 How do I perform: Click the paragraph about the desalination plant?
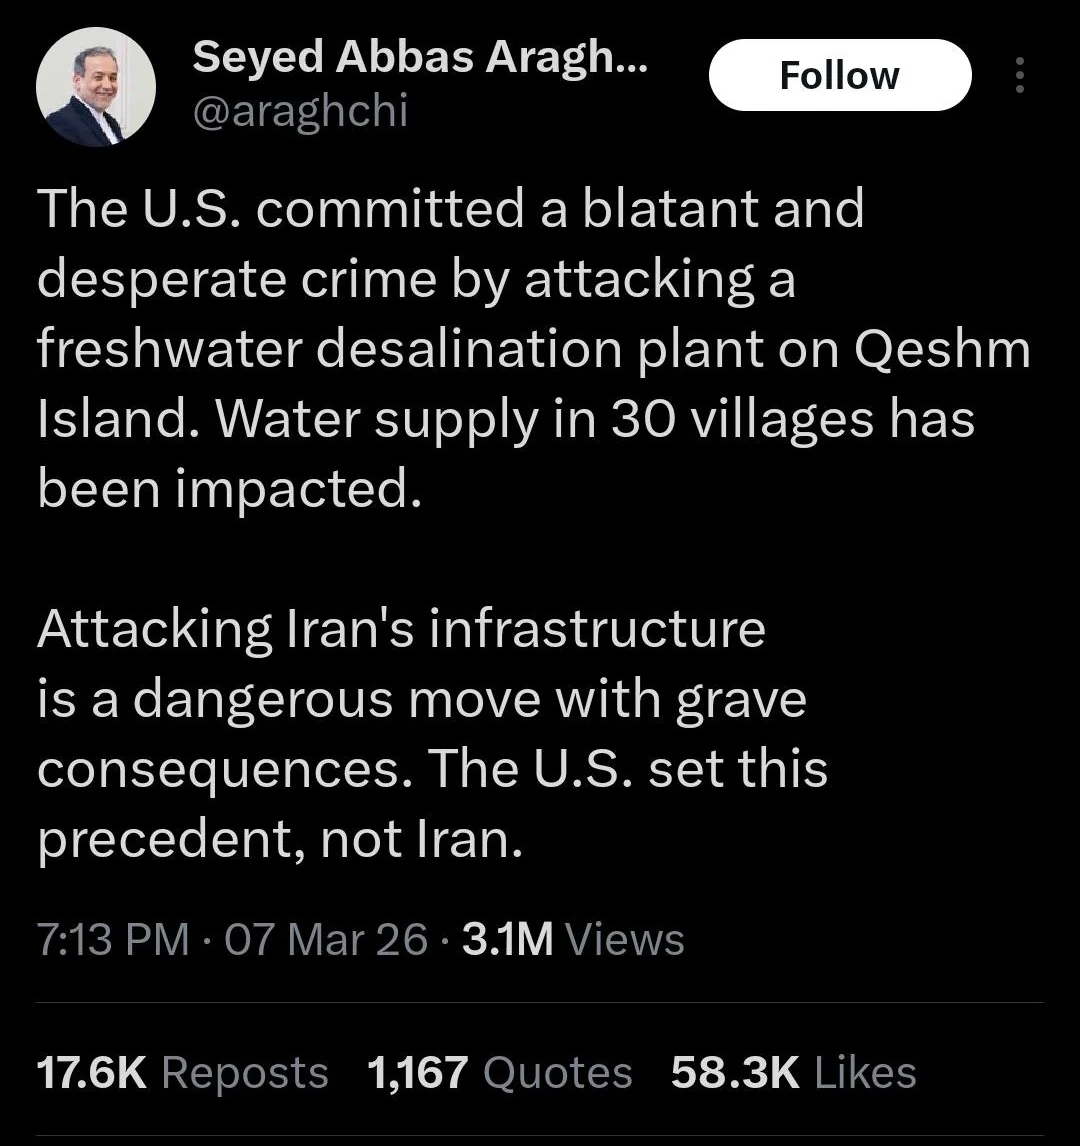coord(500,348)
